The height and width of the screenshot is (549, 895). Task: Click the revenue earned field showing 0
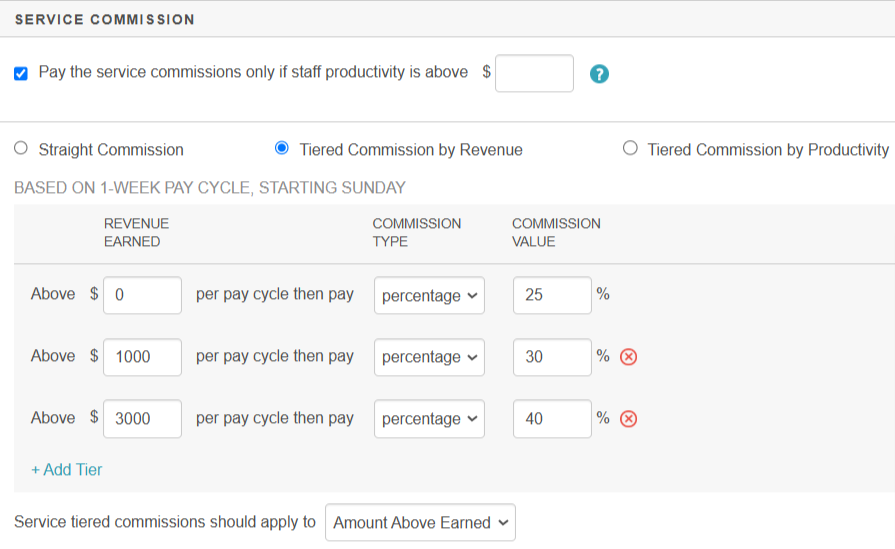[142, 296]
